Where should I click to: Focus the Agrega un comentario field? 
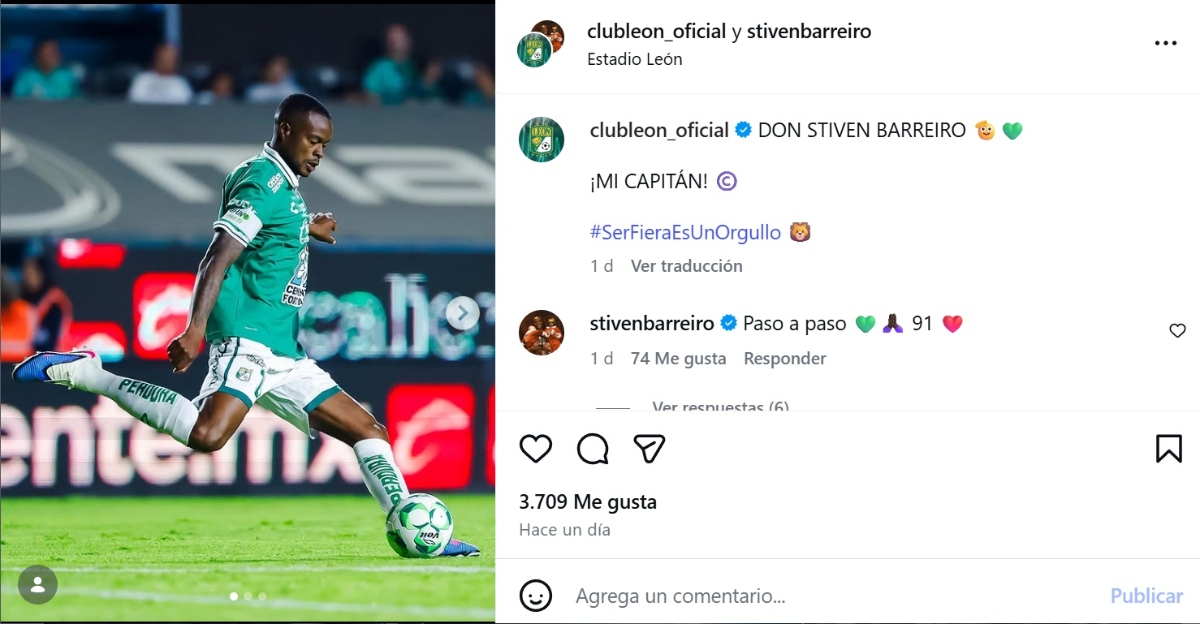[830, 596]
